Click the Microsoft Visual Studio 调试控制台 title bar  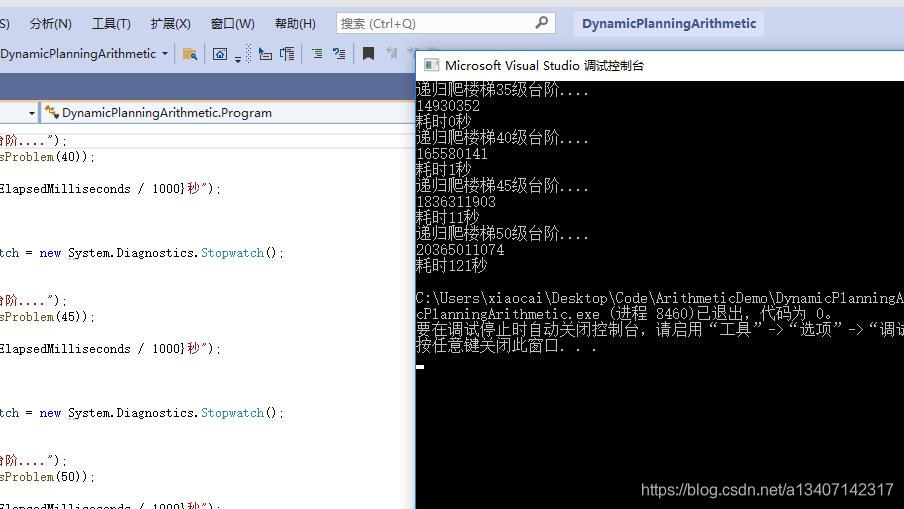click(660, 66)
